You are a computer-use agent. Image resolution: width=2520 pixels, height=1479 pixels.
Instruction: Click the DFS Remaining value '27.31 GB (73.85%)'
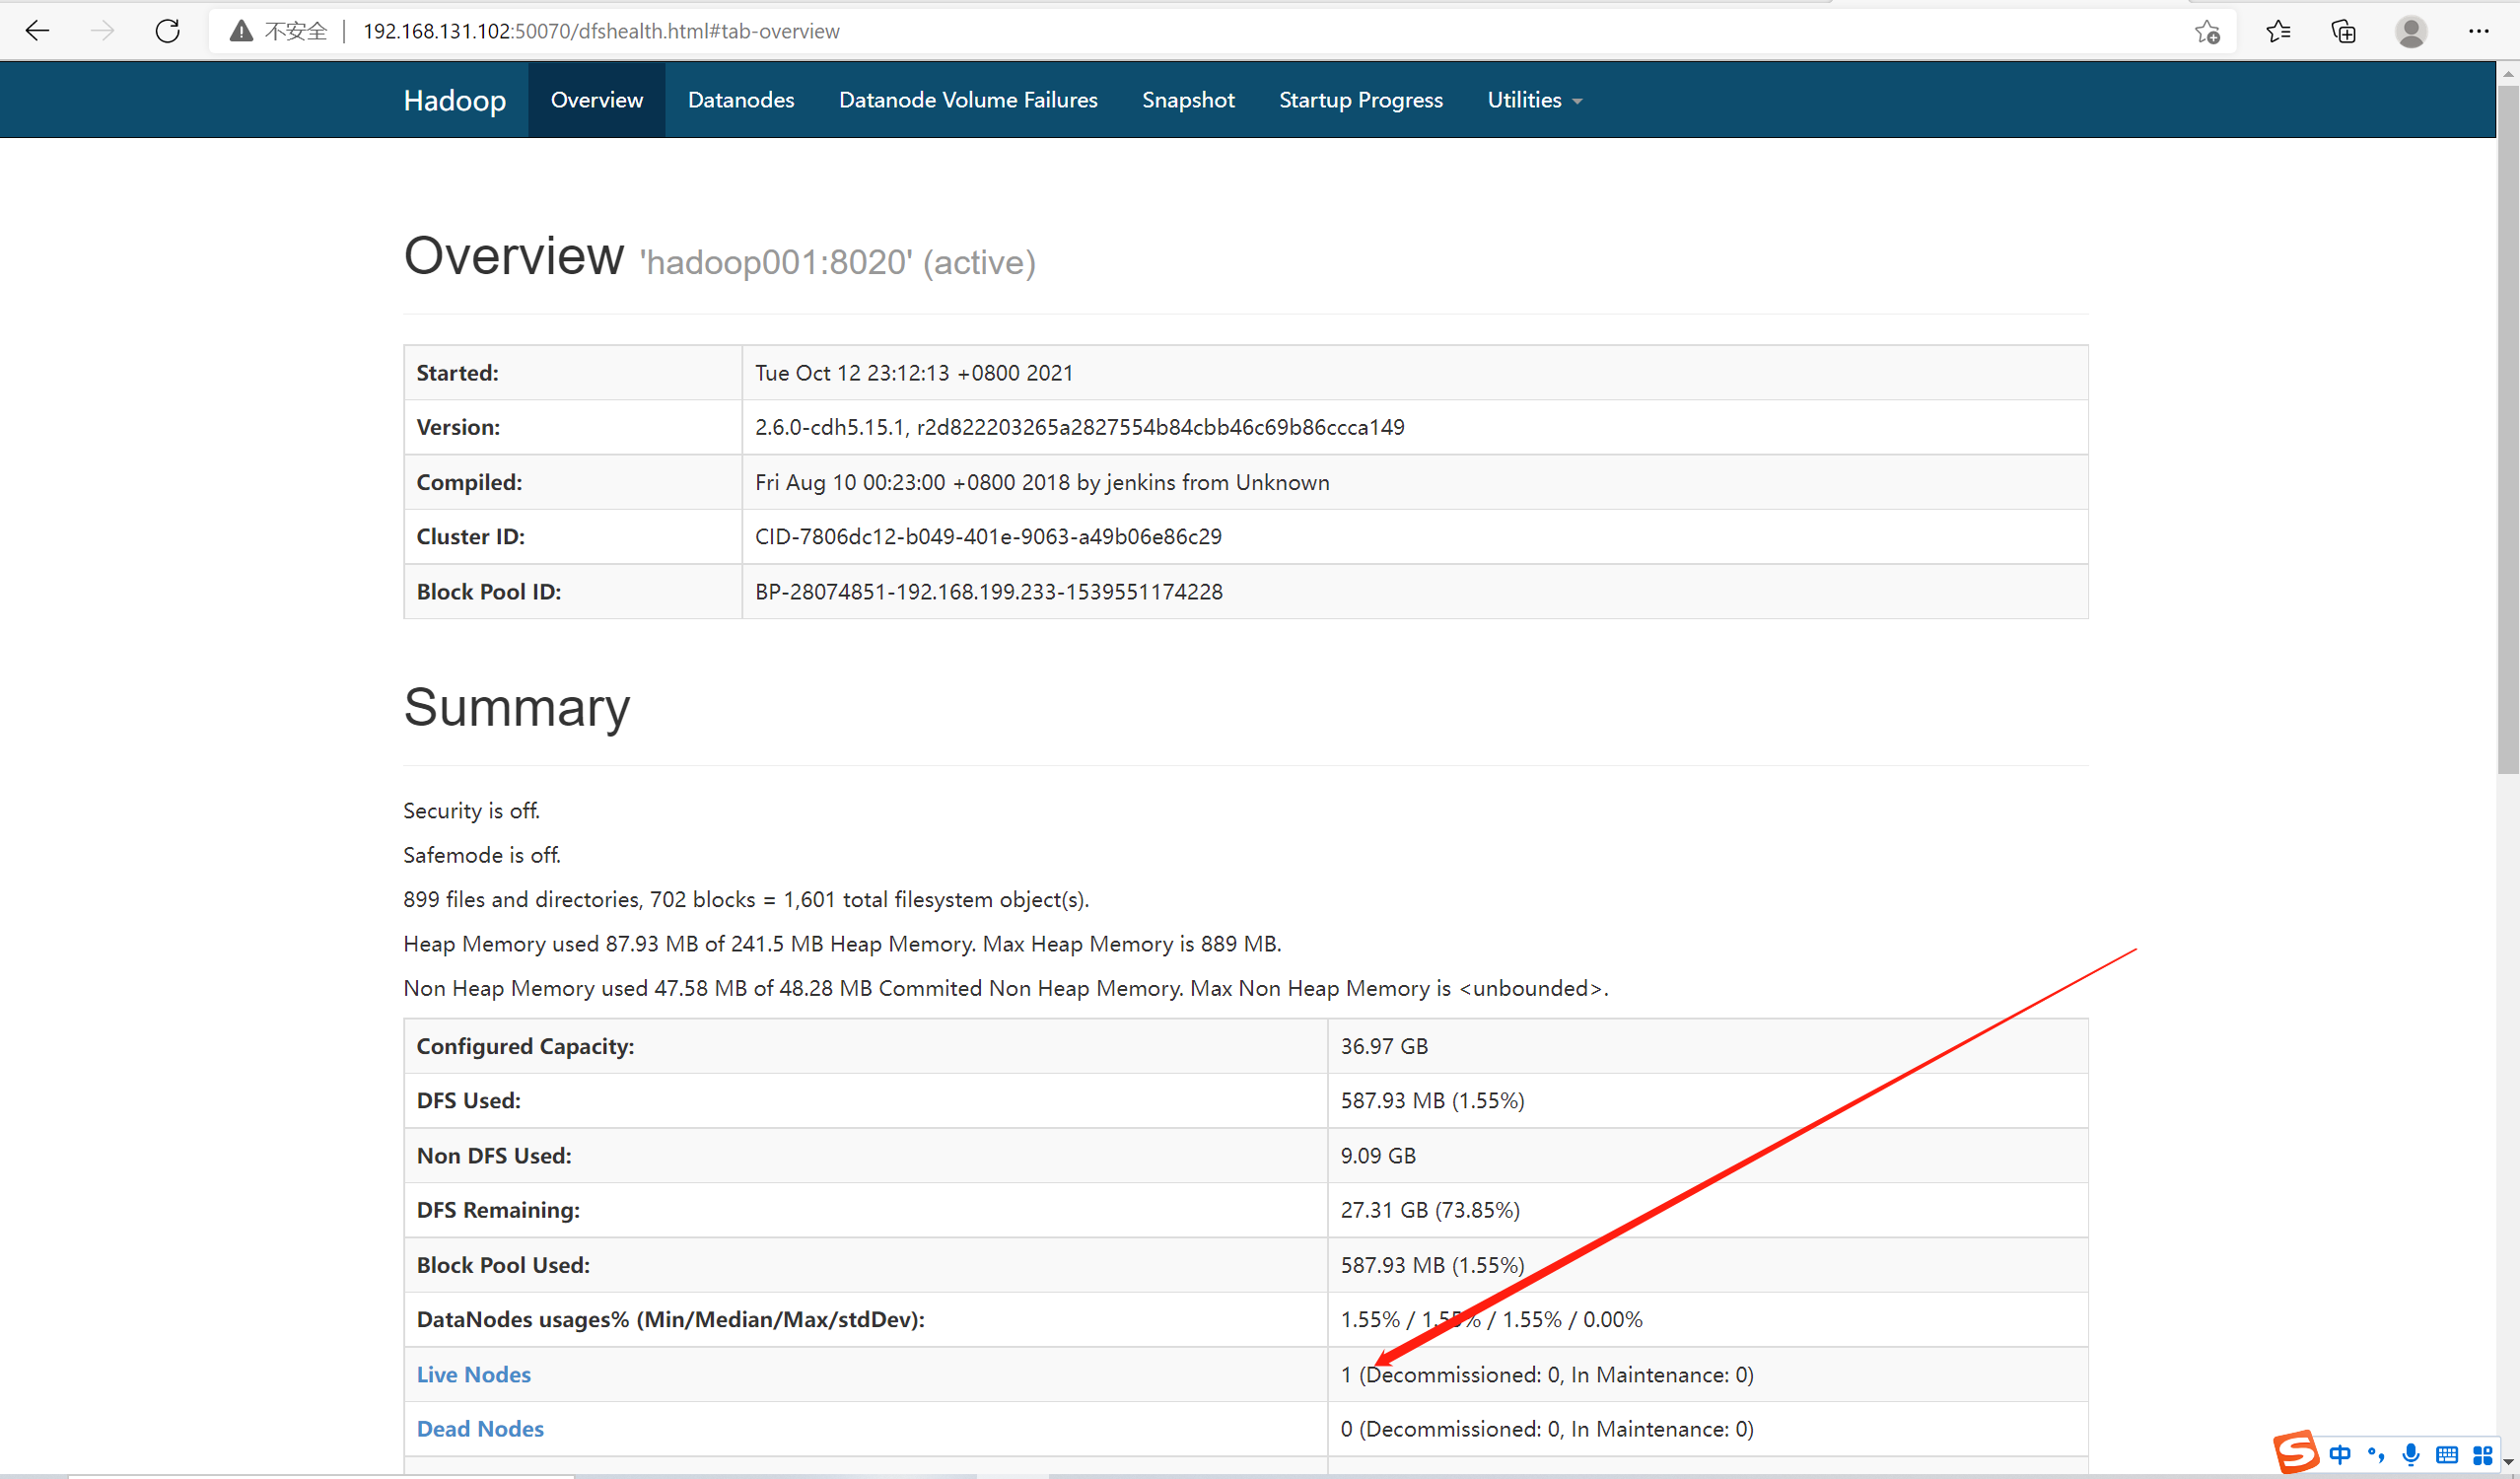1430,1210
